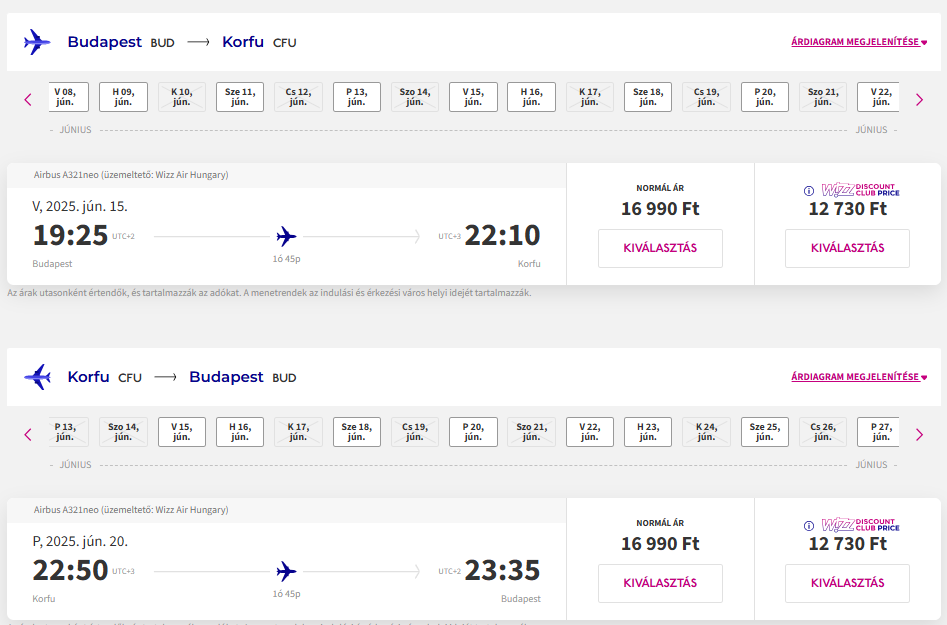The width and height of the screenshot is (947, 625).
Task: Select outbound date H 09, jún.
Action: click(123, 97)
